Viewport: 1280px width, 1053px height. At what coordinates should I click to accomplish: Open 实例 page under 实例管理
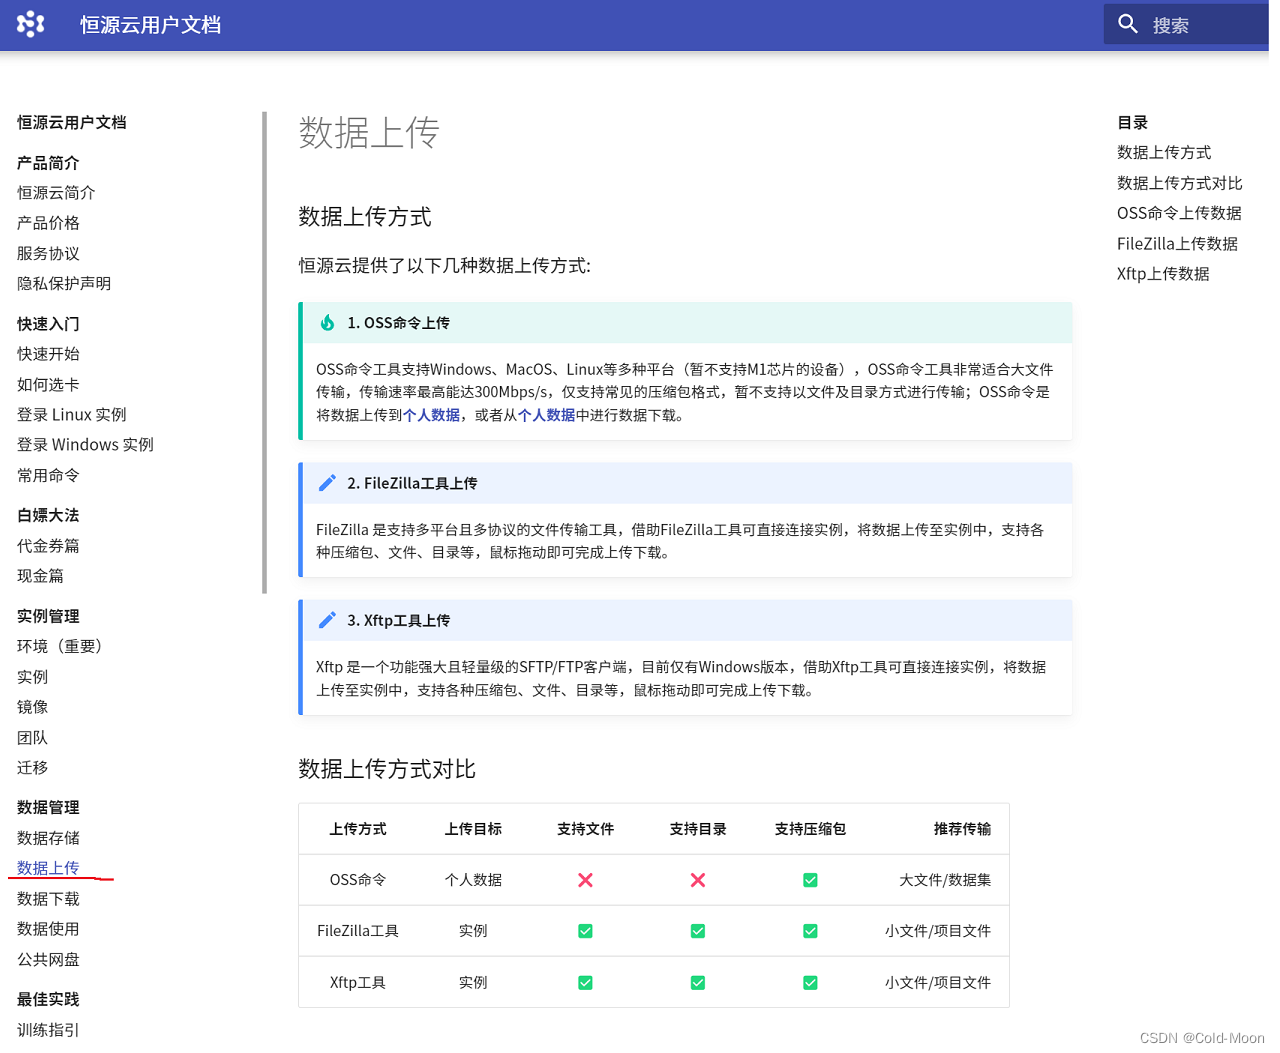[32, 677]
